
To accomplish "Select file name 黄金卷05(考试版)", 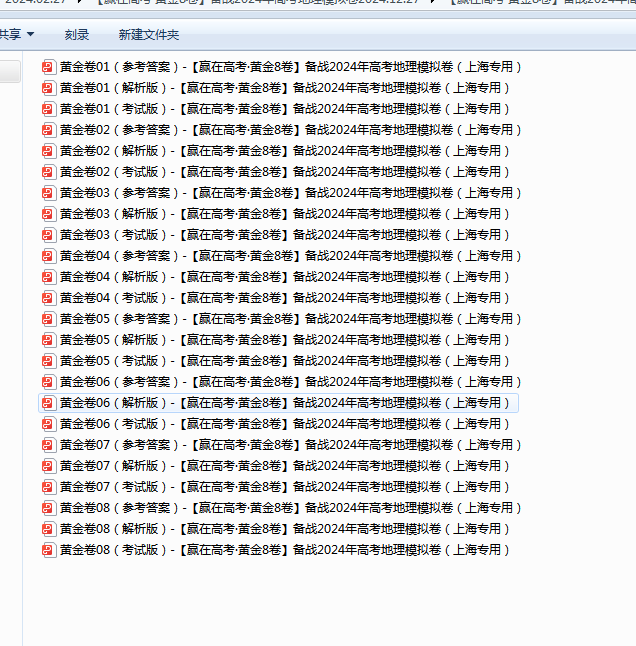I will click(x=285, y=361).
